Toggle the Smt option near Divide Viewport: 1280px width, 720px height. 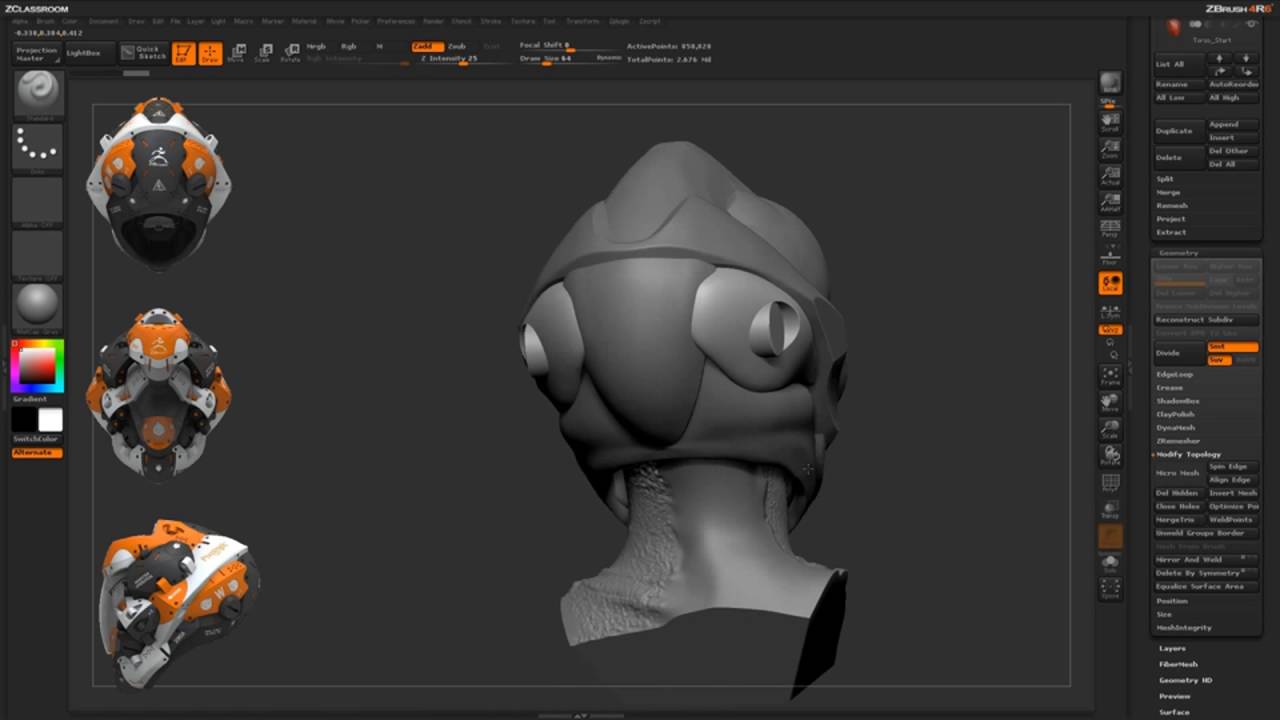click(1232, 347)
